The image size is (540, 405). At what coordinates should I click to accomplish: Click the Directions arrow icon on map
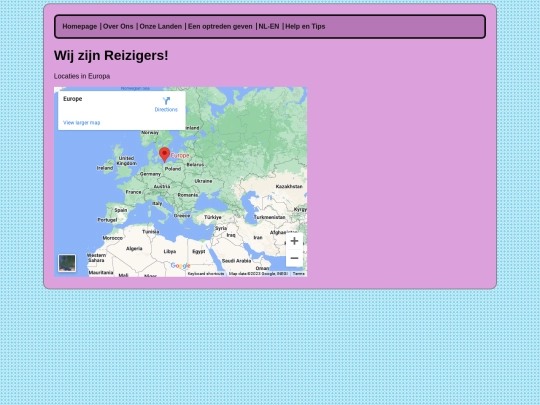point(166,101)
